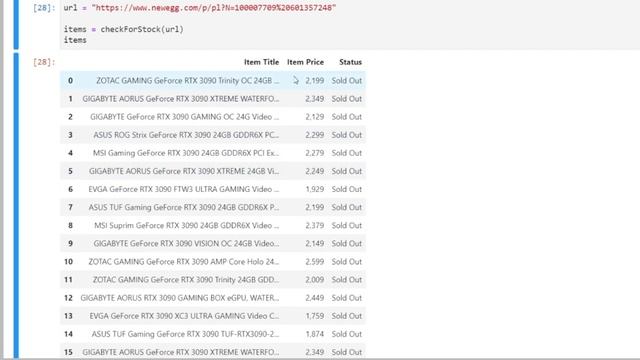Click the Item Price column header
Screen dimensions: 640x360
click(305, 62)
